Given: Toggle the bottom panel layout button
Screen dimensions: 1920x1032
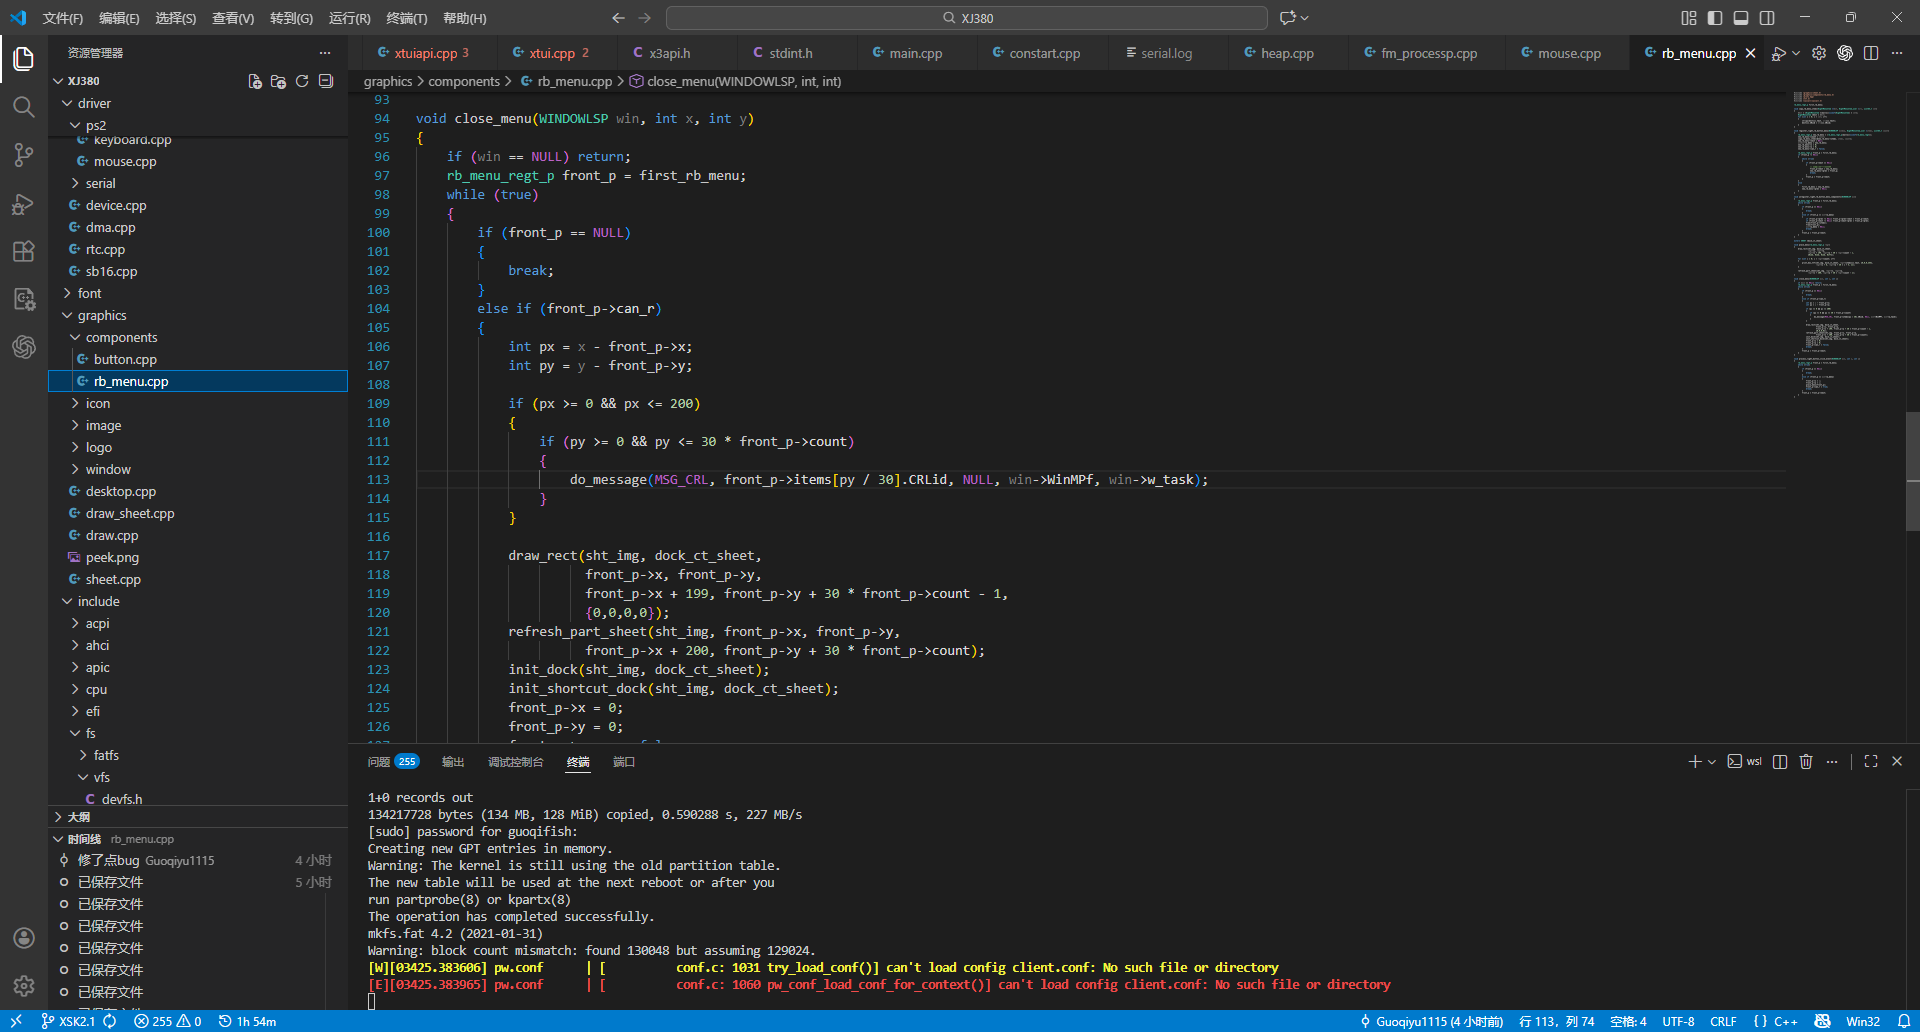Looking at the screenshot, I should click(x=1741, y=18).
